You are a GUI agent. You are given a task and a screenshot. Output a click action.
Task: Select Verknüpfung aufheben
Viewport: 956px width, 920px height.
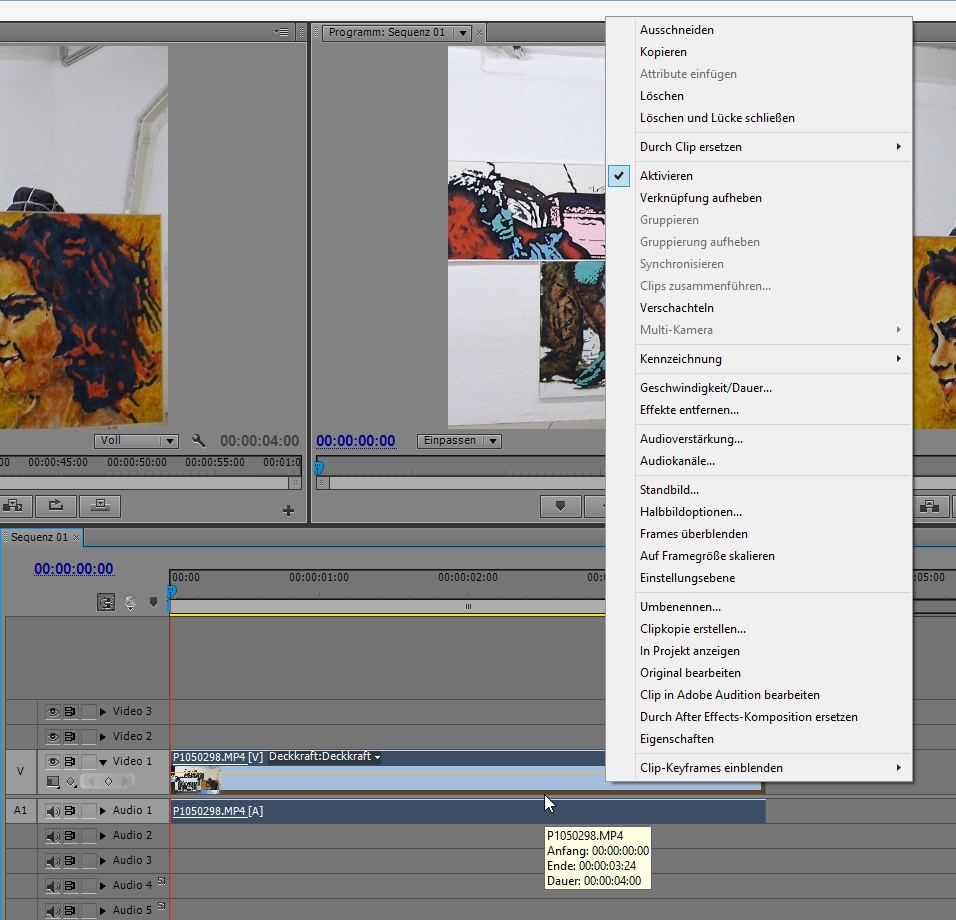tap(758, 198)
